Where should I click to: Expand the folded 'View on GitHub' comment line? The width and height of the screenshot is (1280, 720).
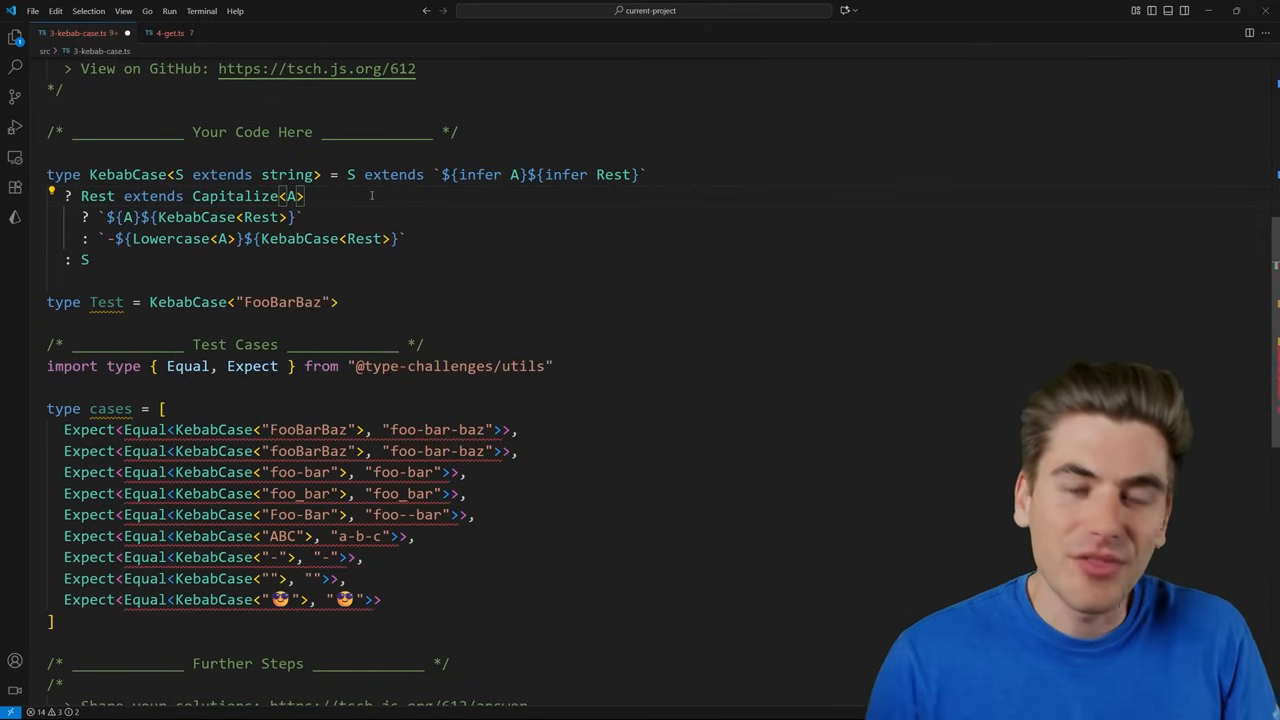tap(68, 69)
